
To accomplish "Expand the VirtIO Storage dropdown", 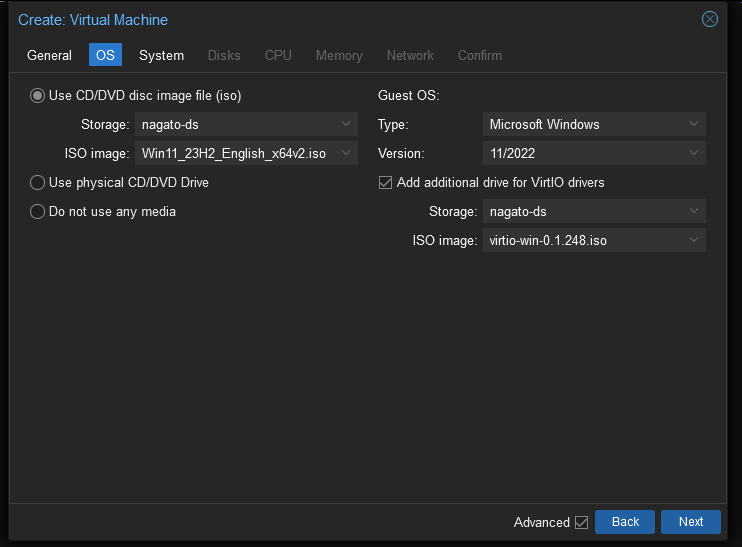I will click(694, 211).
